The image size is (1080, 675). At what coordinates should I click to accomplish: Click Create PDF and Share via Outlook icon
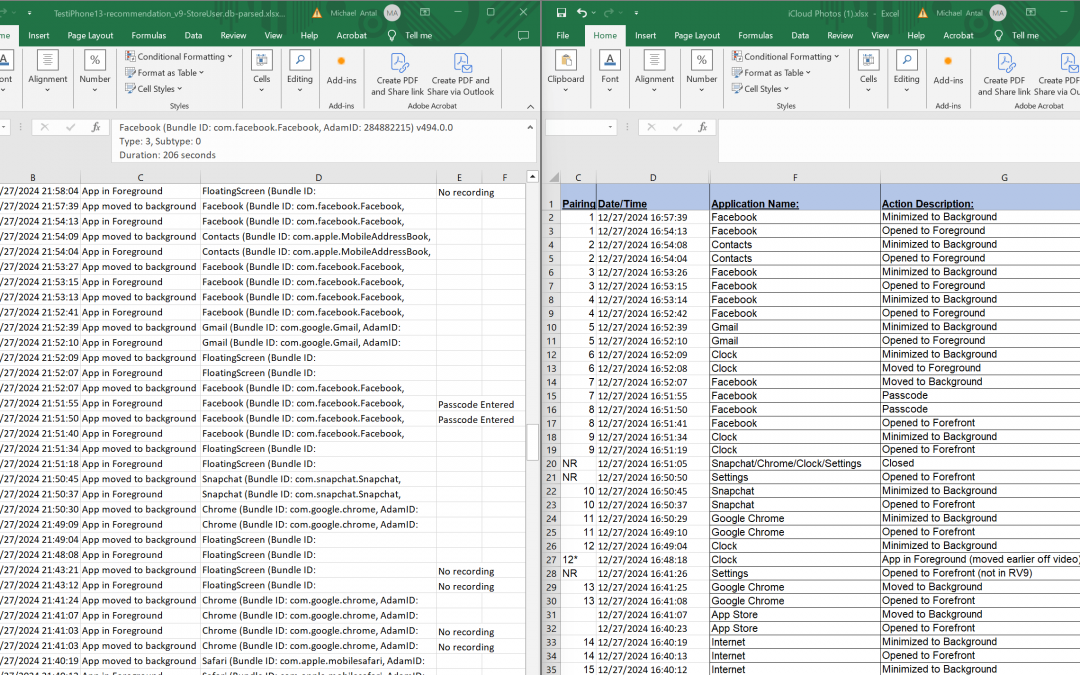point(461,74)
